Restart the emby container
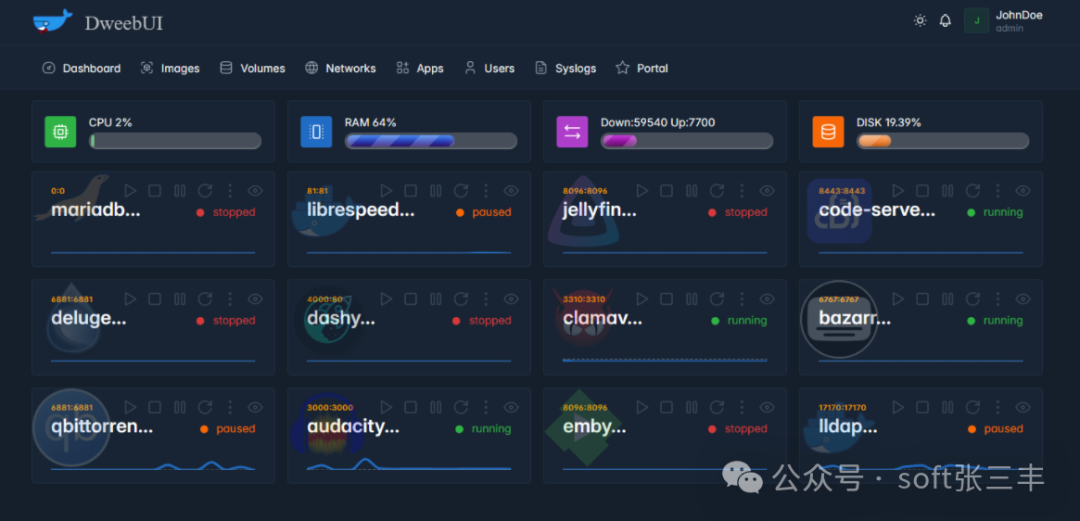The height and width of the screenshot is (521, 1080). click(717, 407)
